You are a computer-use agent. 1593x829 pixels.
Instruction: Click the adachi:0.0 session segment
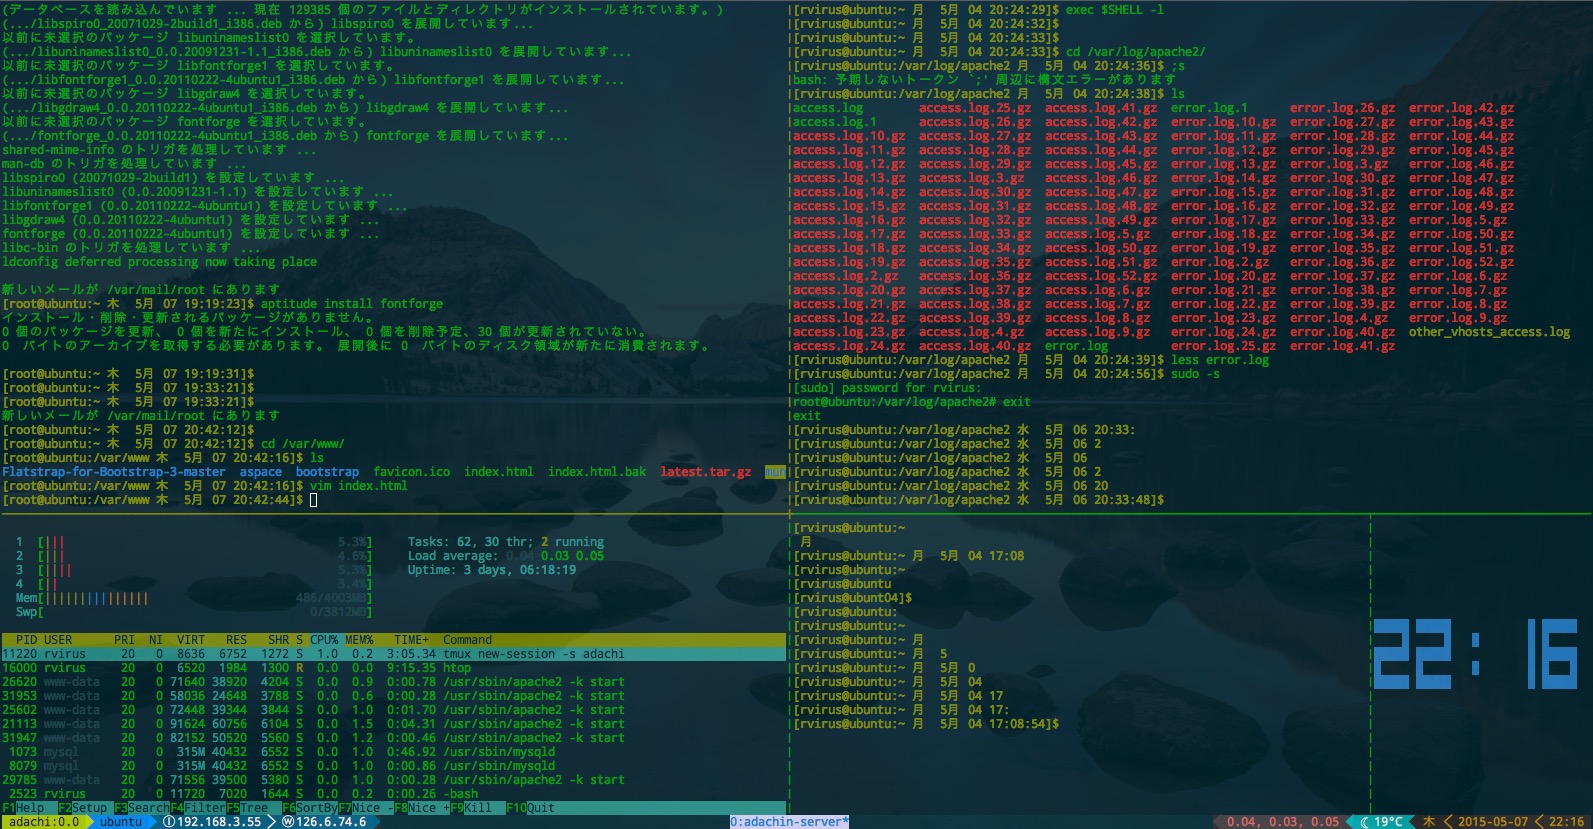tap(44, 822)
